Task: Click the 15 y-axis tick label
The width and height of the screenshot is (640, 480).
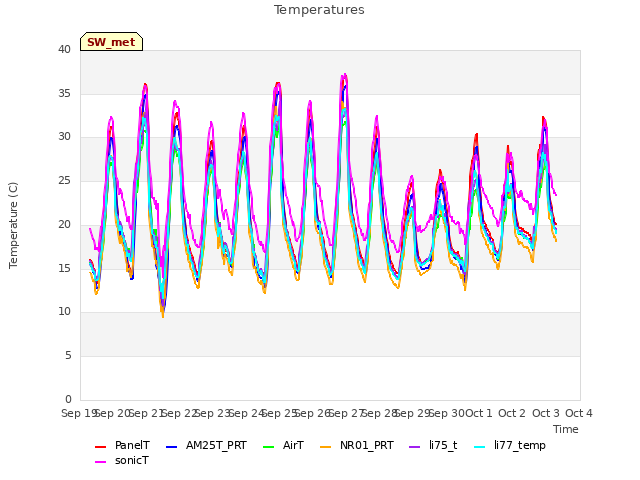Action: pos(64,268)
